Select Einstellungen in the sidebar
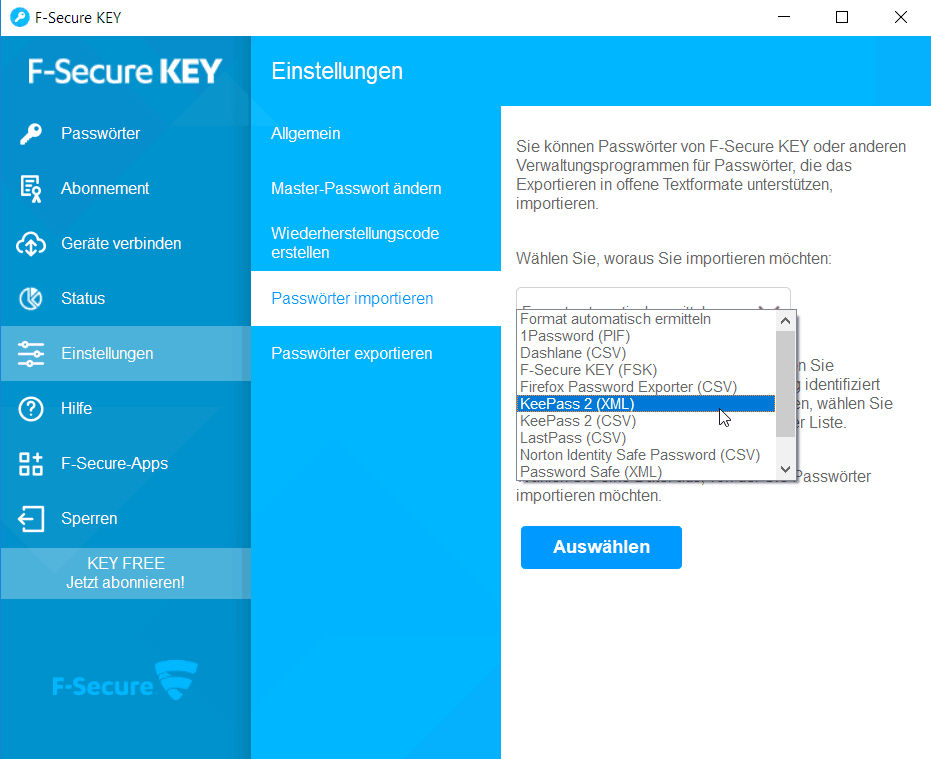 (126, 353)
